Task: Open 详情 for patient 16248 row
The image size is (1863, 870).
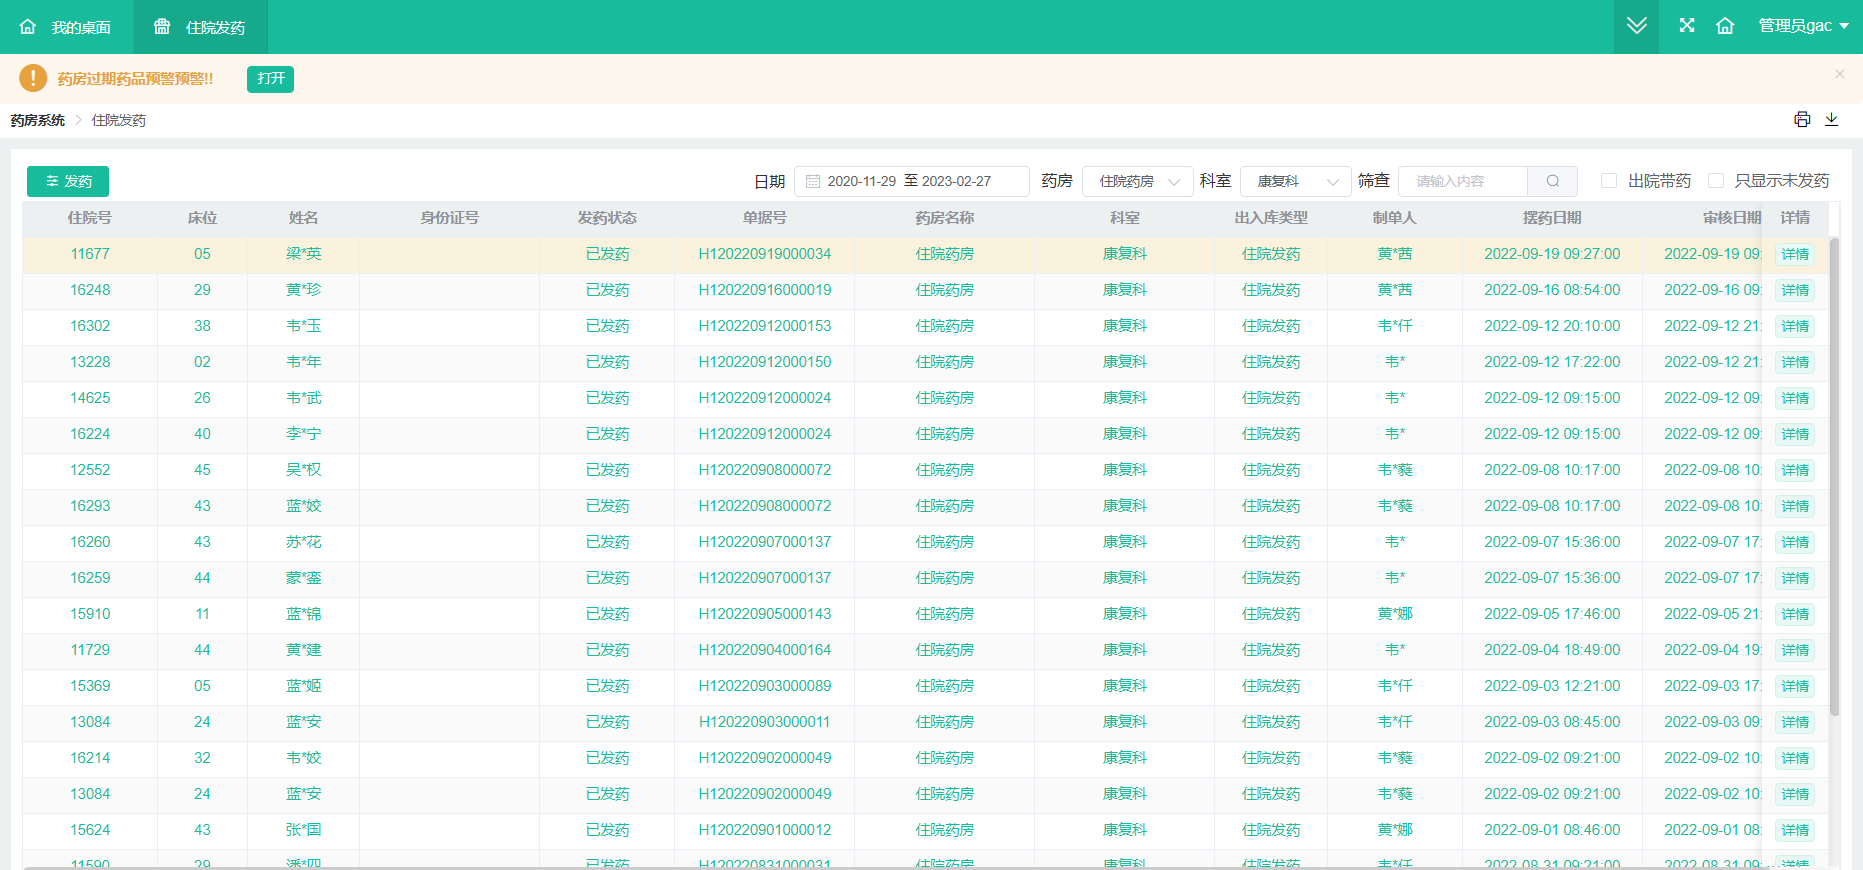Action: pyautogui.click(x=1795, y=290)
